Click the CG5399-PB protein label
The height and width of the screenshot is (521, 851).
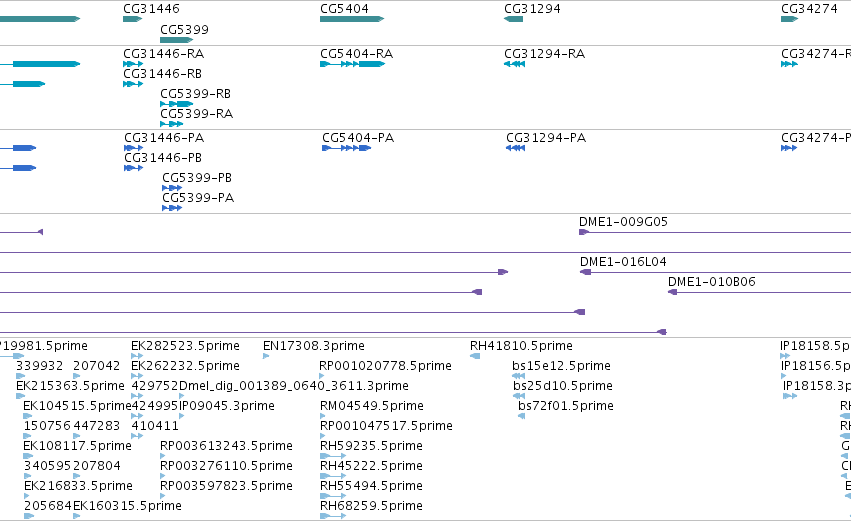point(197,178)
